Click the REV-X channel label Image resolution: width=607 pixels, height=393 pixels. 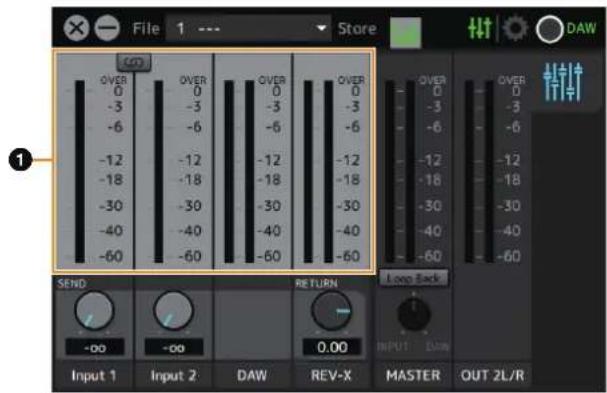click(331, 375)
